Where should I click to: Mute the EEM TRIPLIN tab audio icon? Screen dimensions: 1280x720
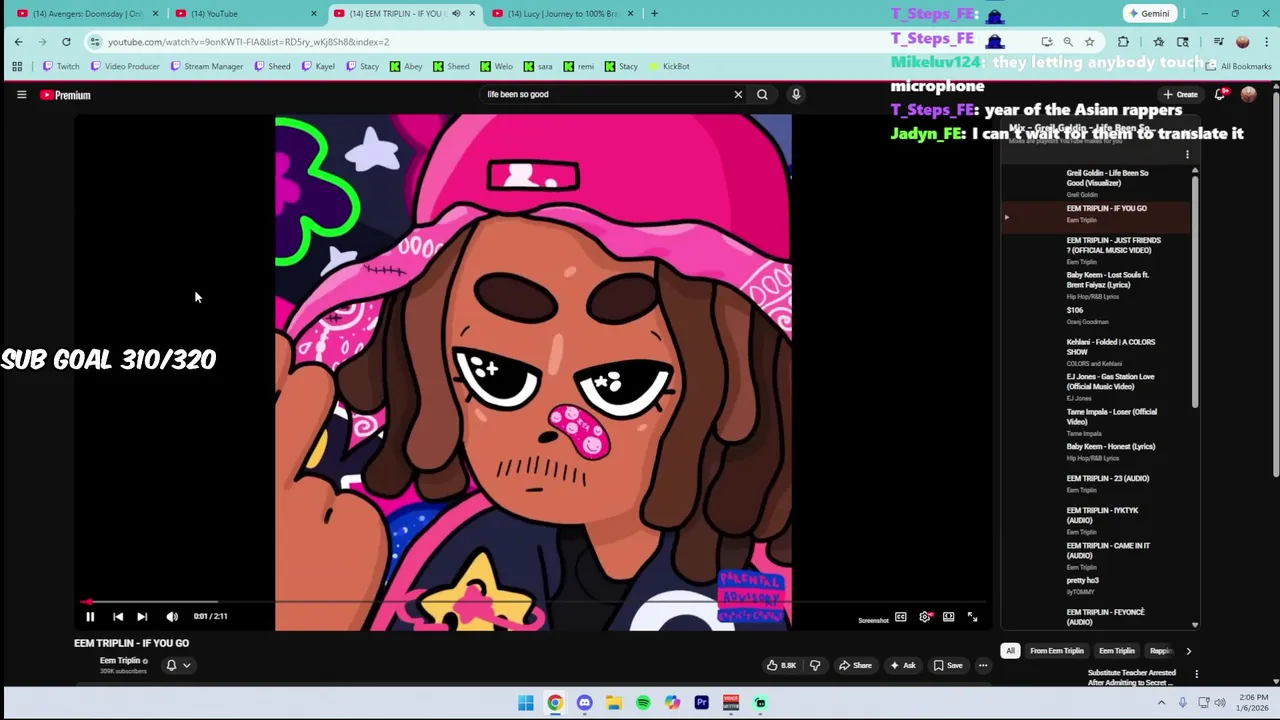[x=456, y=14]
